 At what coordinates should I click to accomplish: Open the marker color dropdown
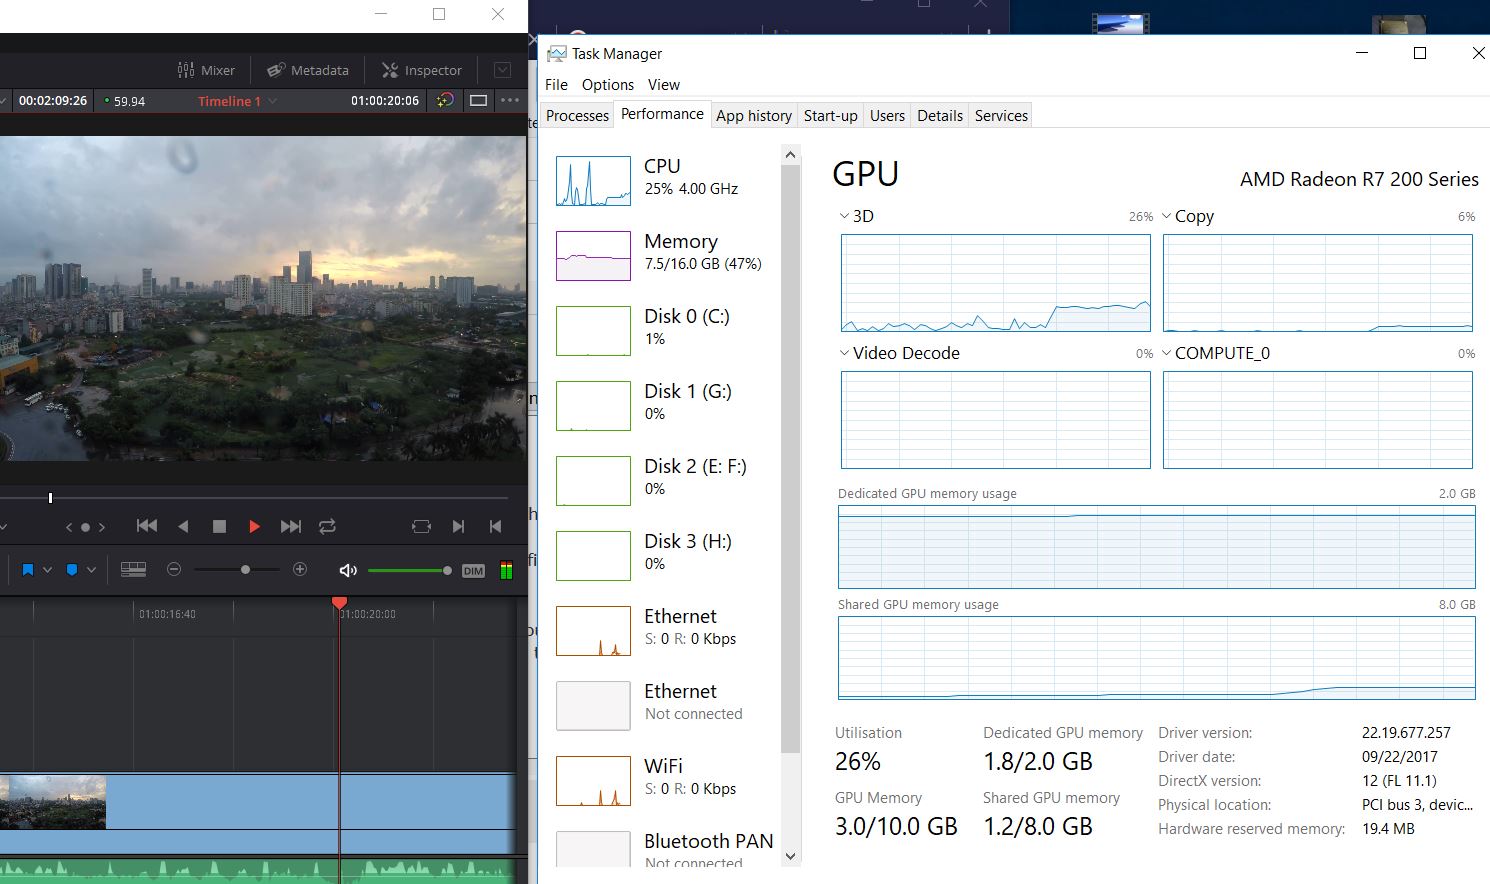pos(91,570)
